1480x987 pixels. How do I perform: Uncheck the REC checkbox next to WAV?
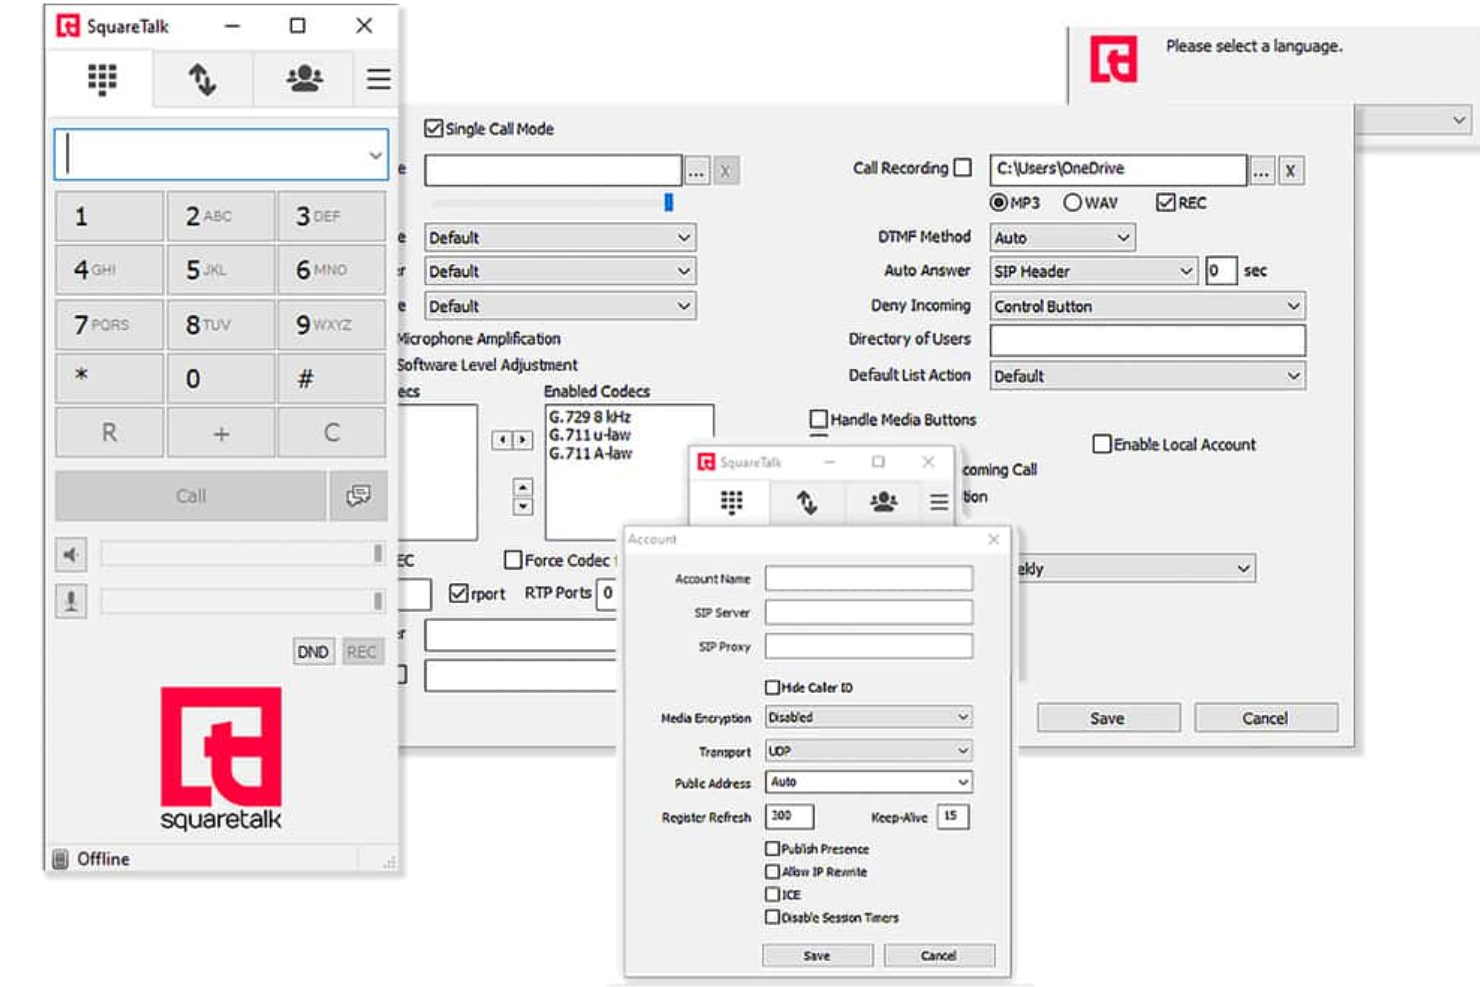1165,202
